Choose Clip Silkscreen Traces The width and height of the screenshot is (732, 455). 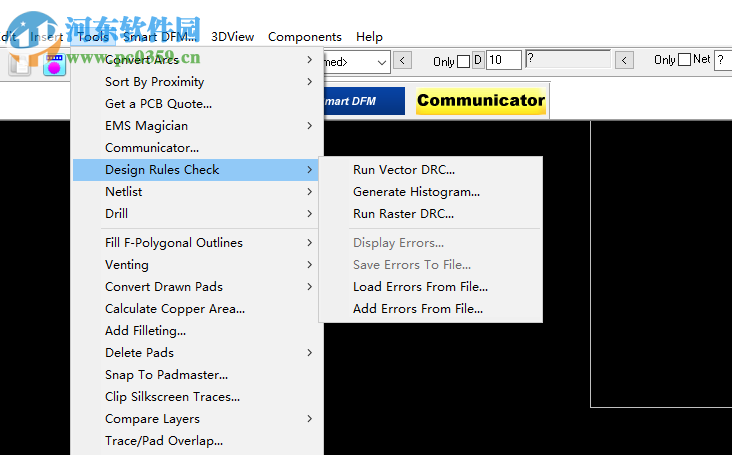point(196,396)
